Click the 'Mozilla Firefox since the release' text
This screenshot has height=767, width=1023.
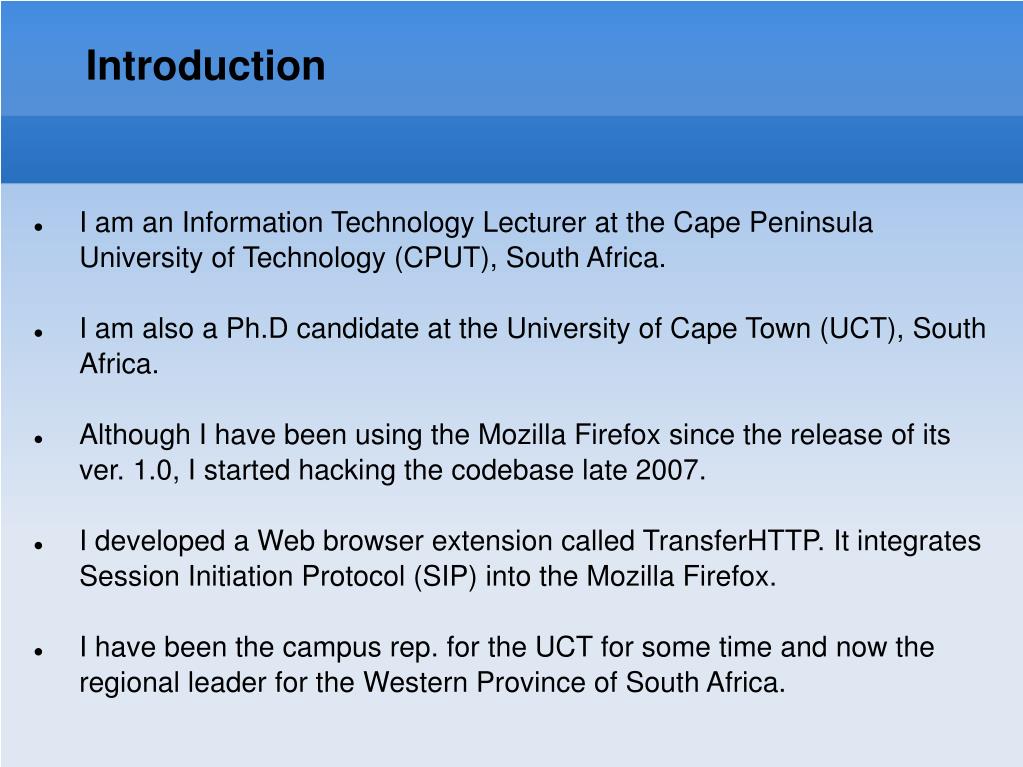coord(662,435)
